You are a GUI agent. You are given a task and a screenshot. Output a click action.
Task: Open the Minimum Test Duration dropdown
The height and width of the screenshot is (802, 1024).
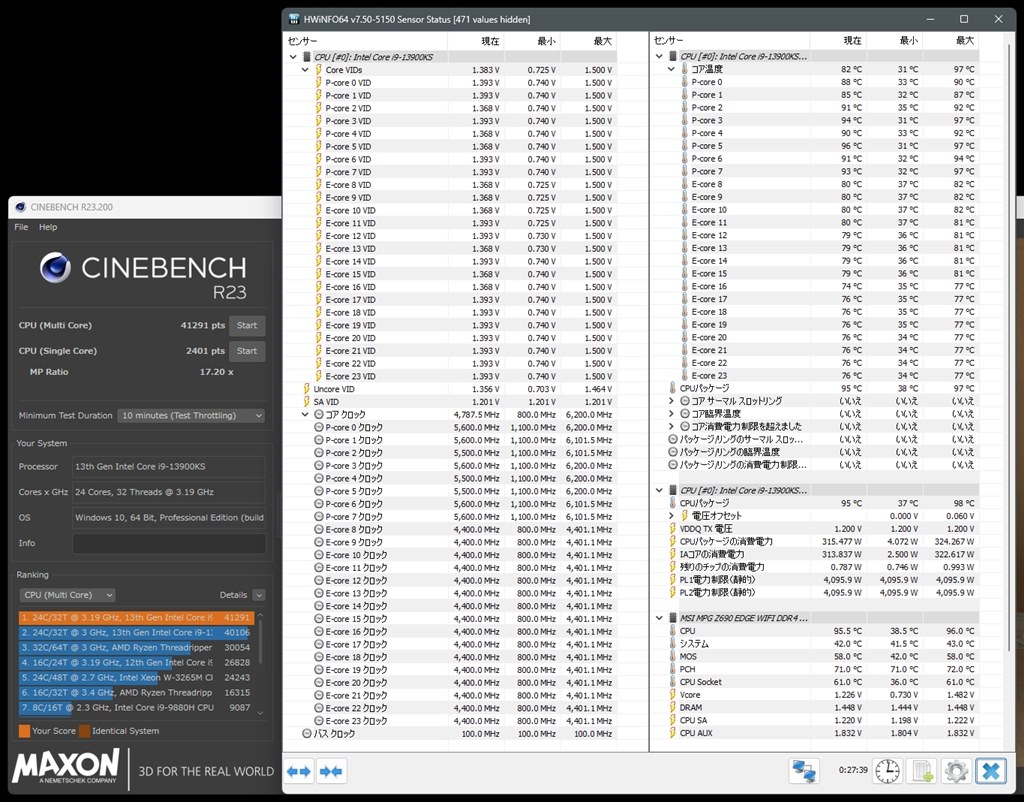tap(191, 415)
